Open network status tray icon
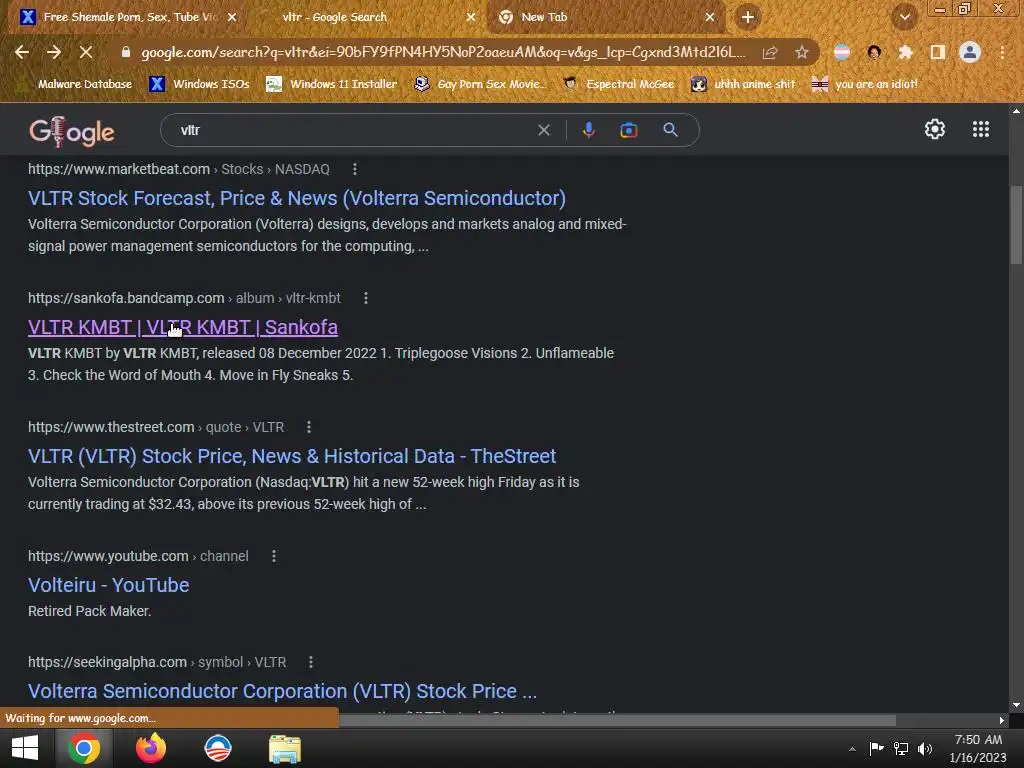This screenshot has height=768, width=1024. (901, 748)
